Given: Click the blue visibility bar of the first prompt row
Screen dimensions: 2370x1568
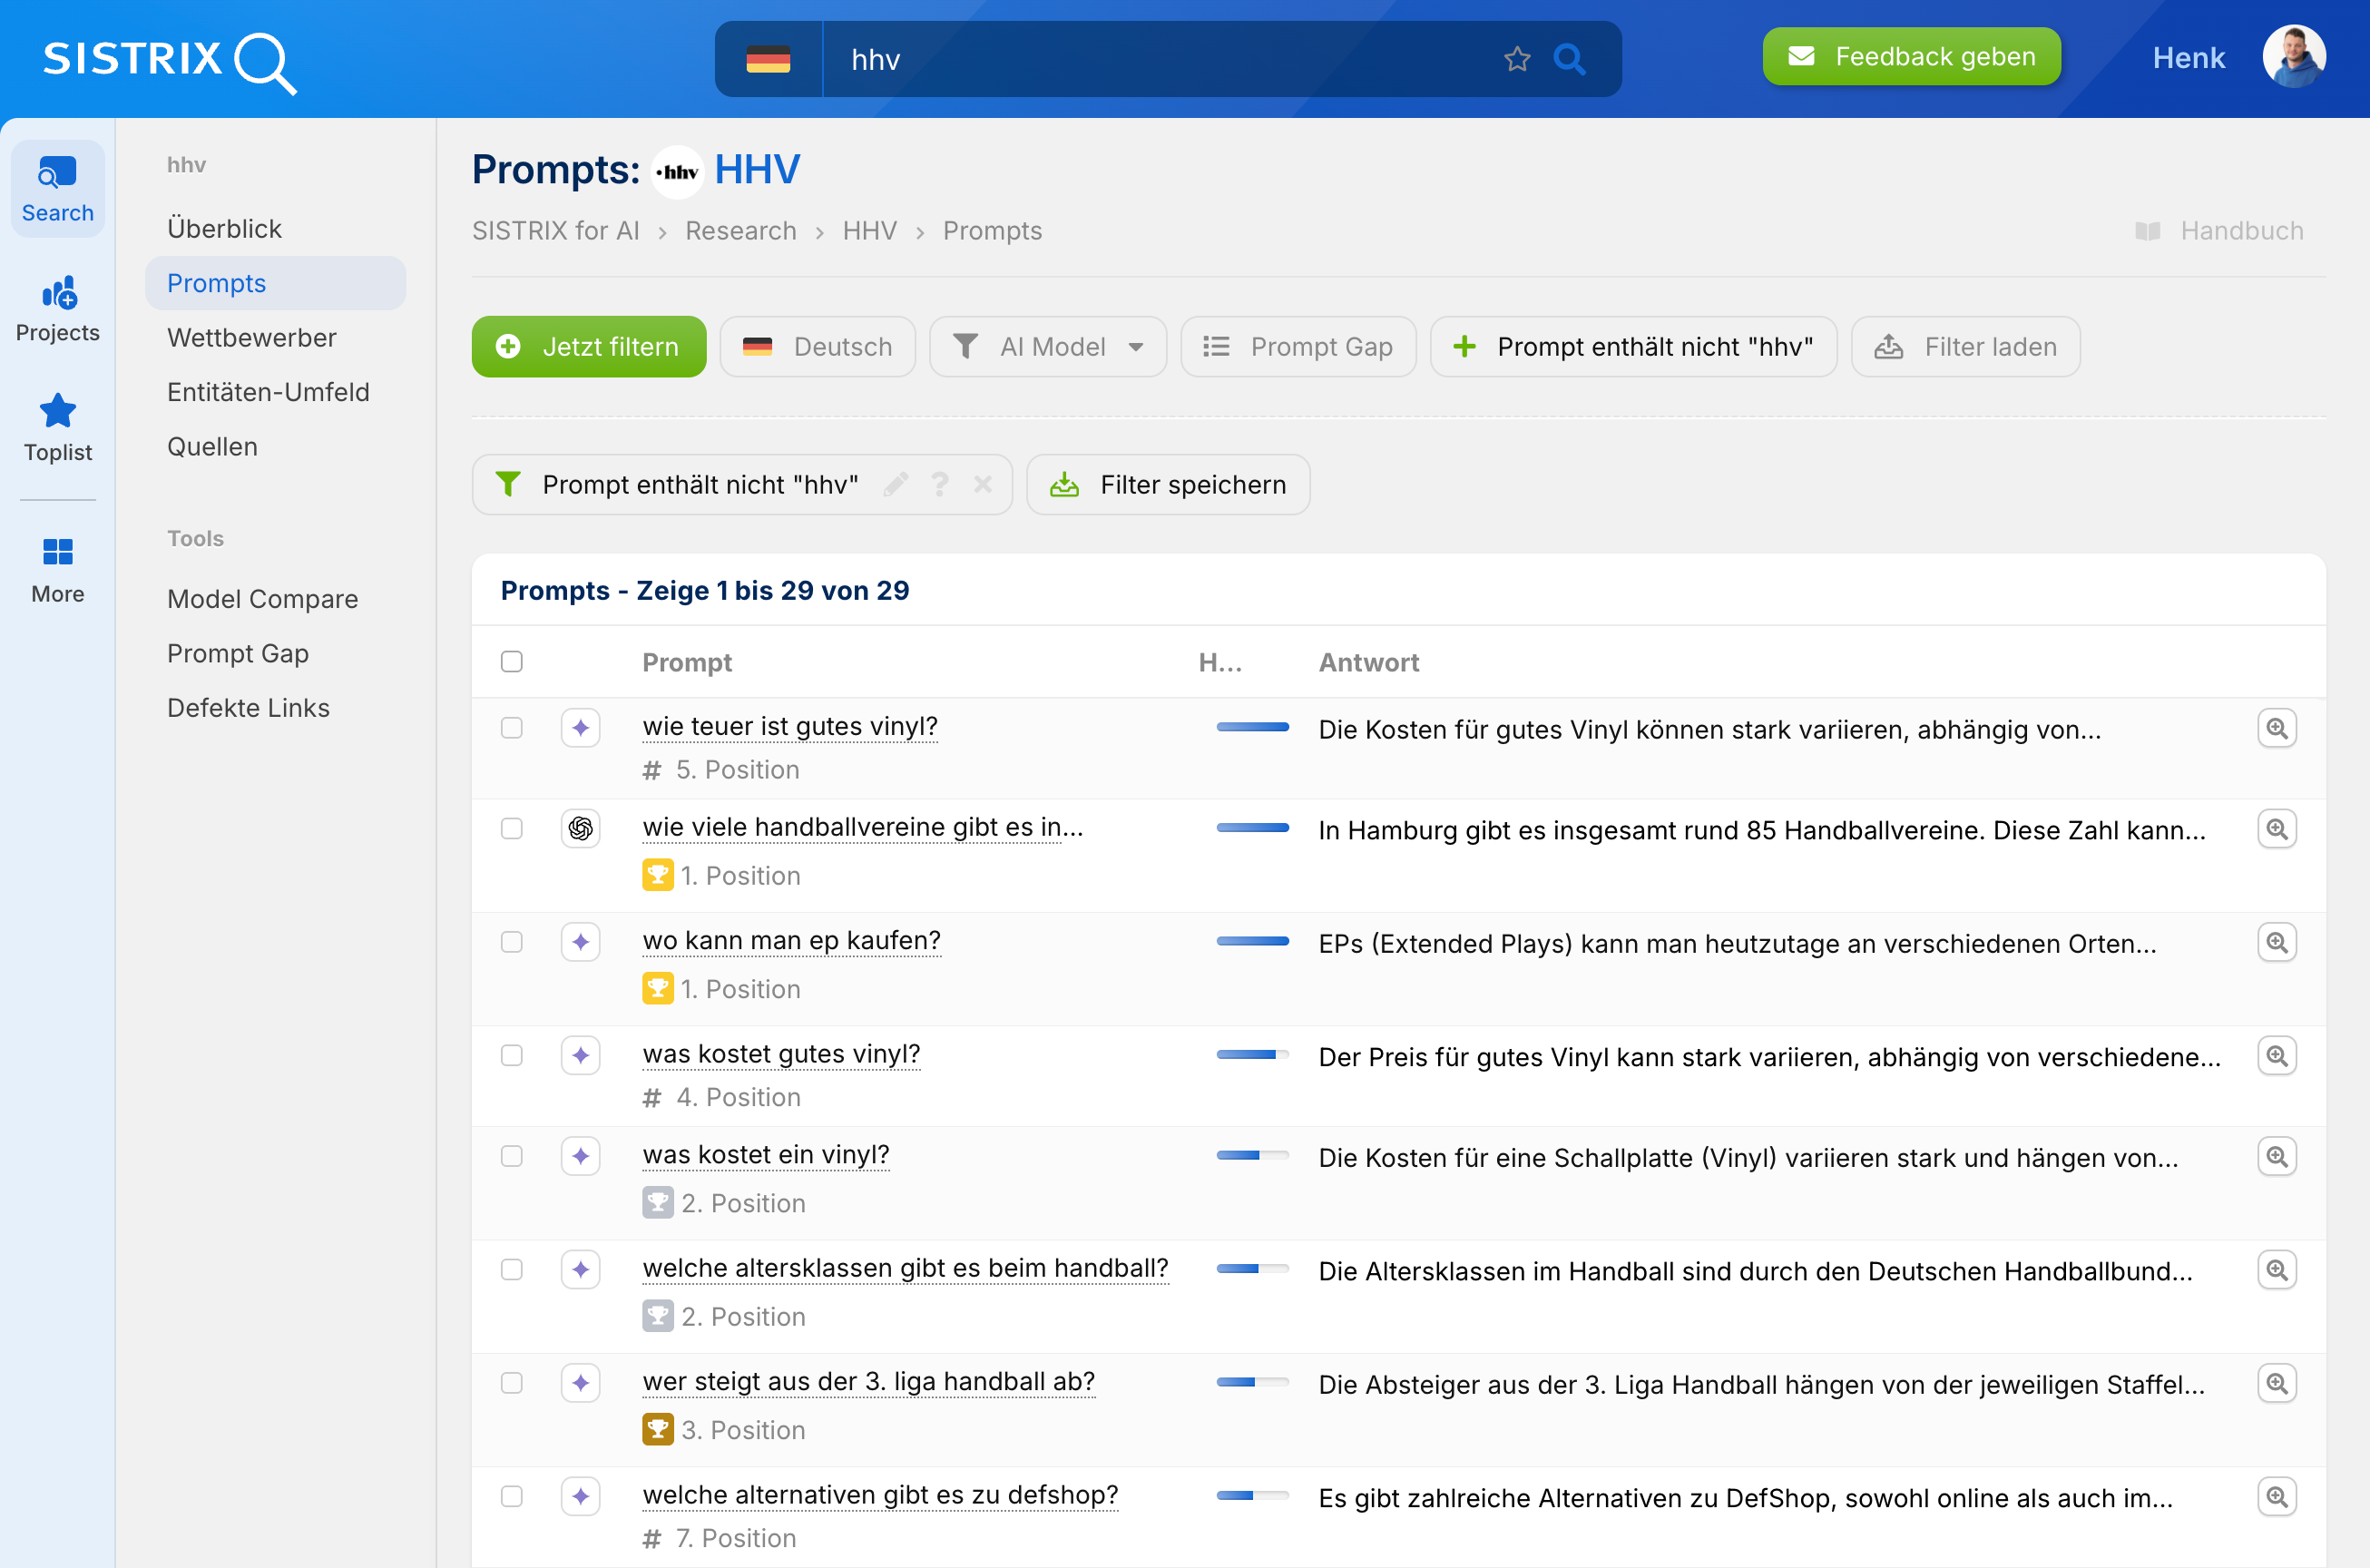Looking at the screenshot, I should pos(1253,728).
